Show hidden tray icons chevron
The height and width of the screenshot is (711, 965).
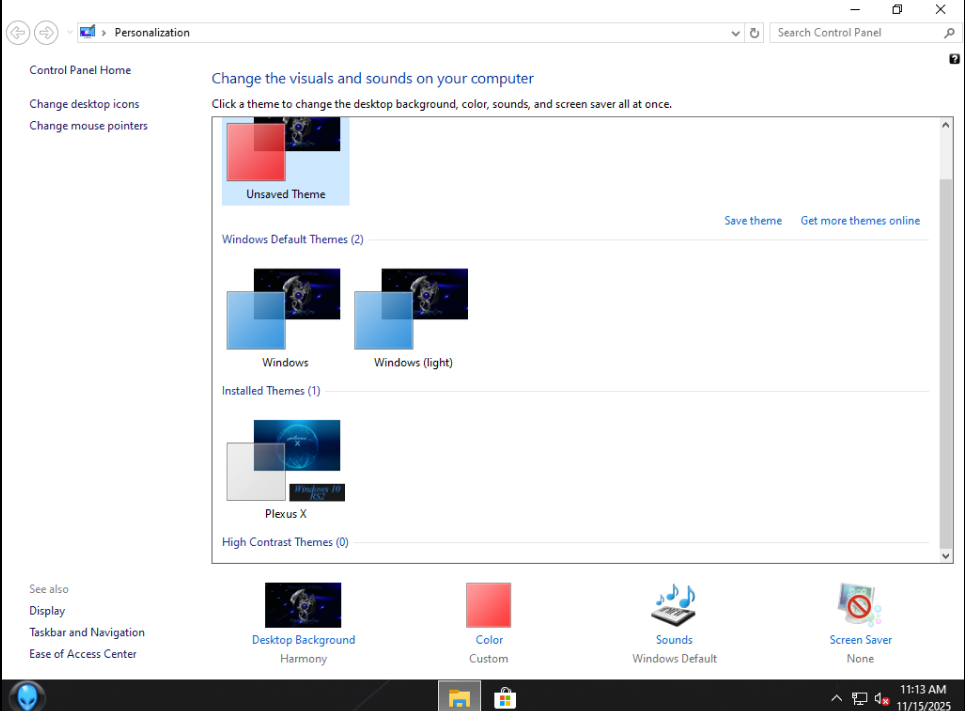[x=836, y=698]
